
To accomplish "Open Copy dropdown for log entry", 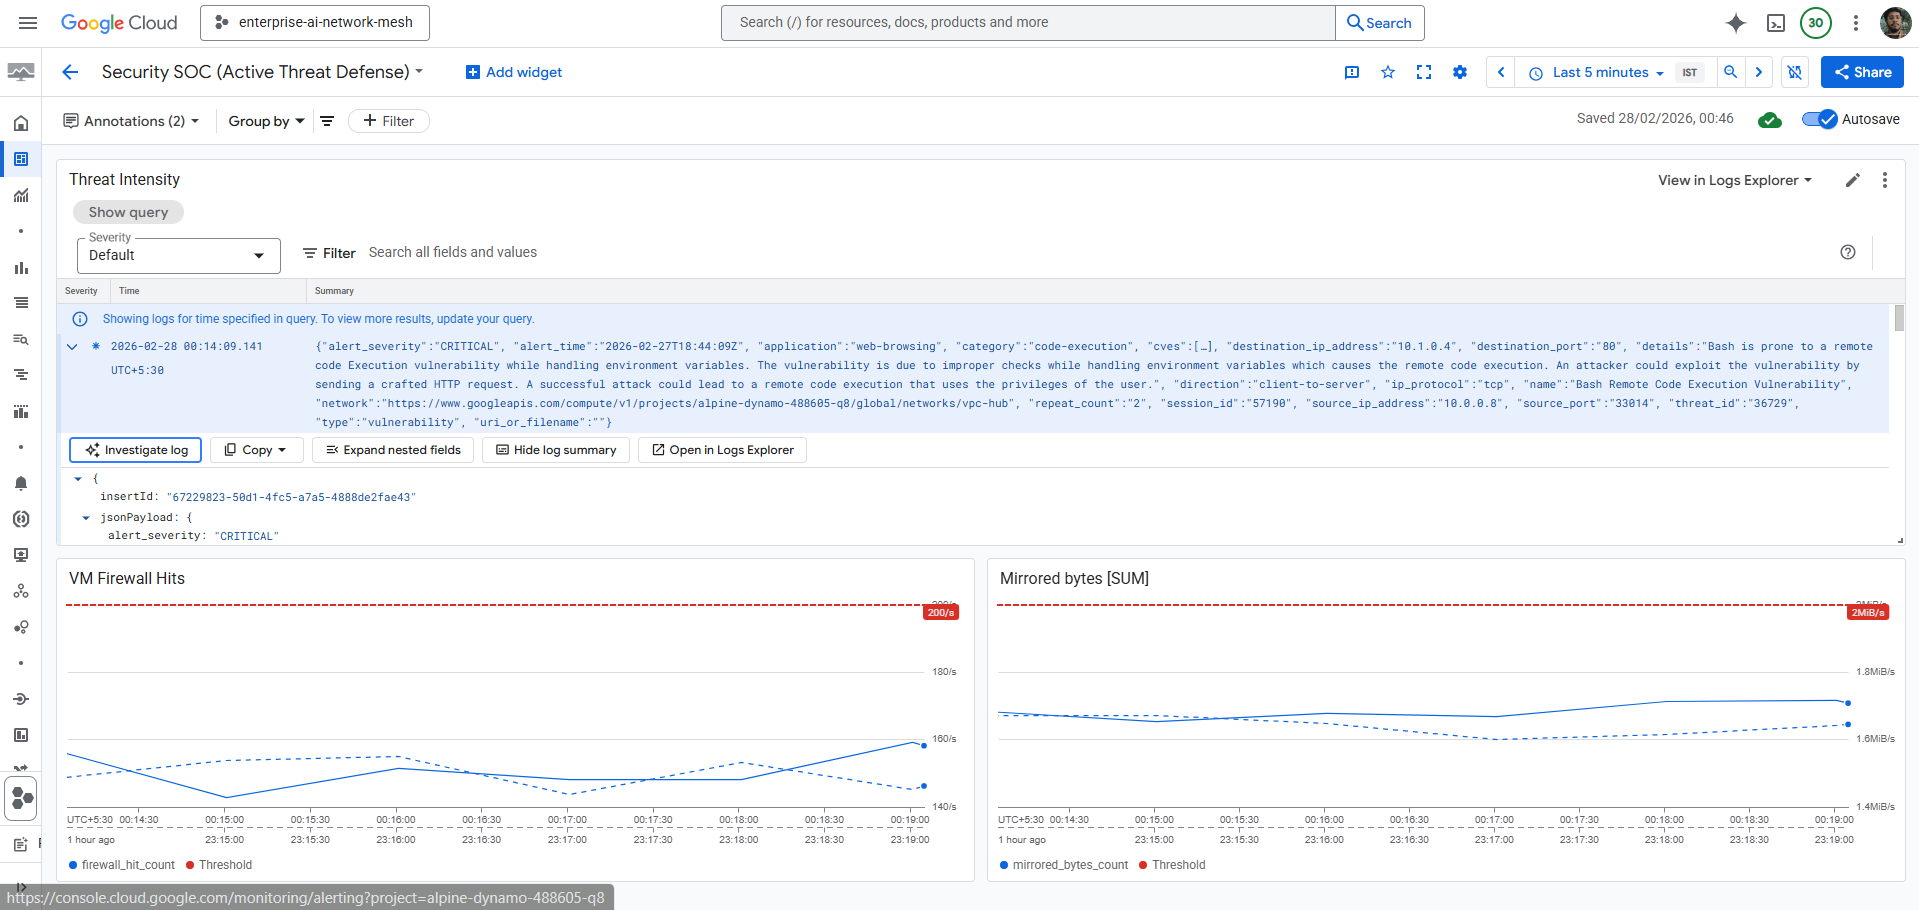I will [256, 450].
